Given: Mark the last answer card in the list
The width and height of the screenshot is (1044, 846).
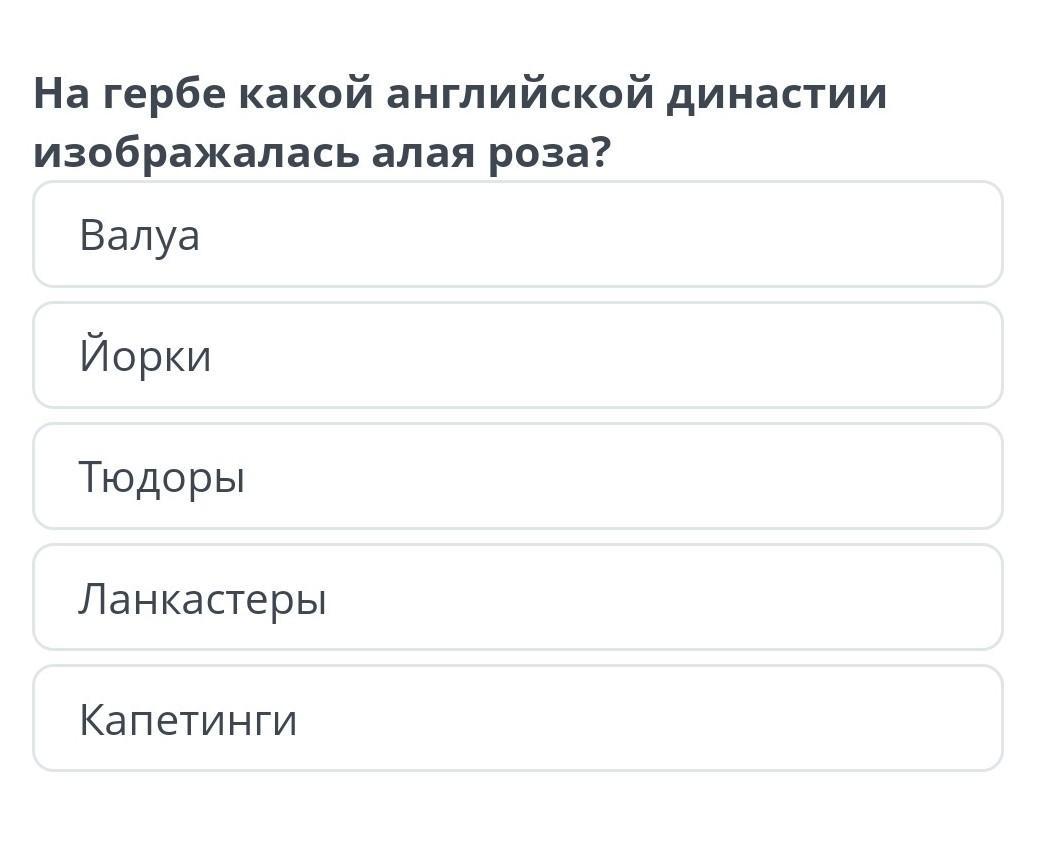Looking at the screenshot, I should (x=518, y=719).
